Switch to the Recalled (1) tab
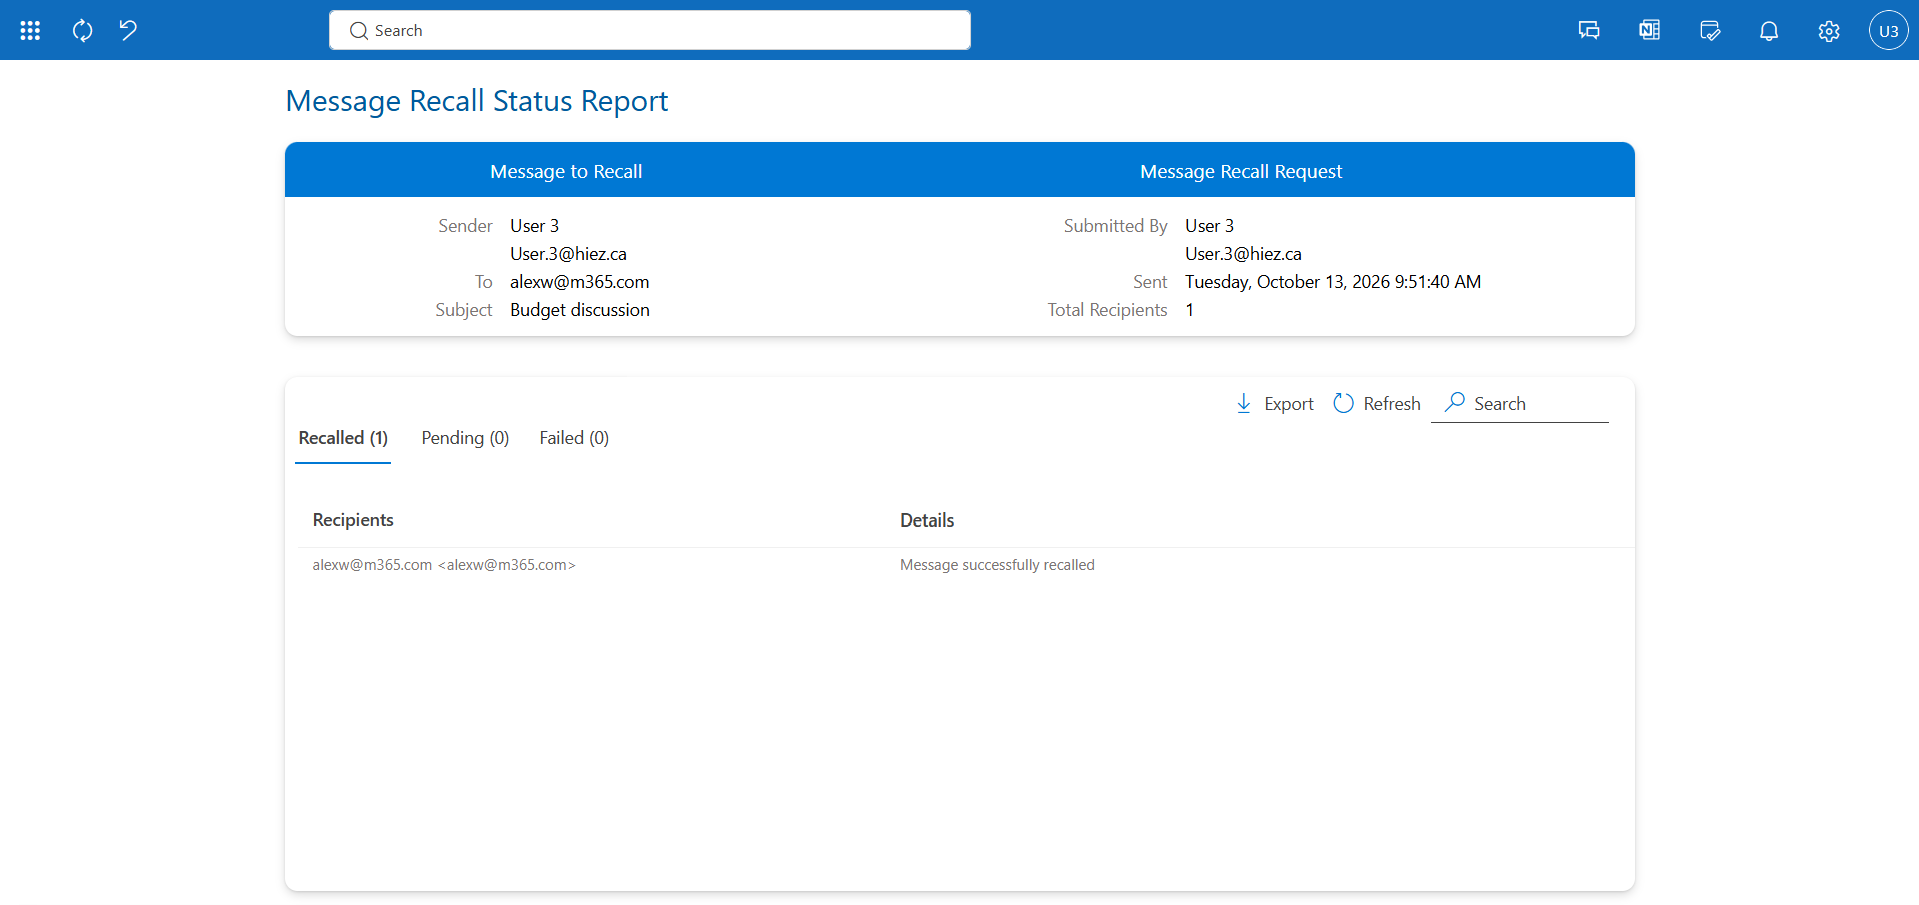Screen dimensions: 1919x905 pyautogui.click(x=343, y=438)
